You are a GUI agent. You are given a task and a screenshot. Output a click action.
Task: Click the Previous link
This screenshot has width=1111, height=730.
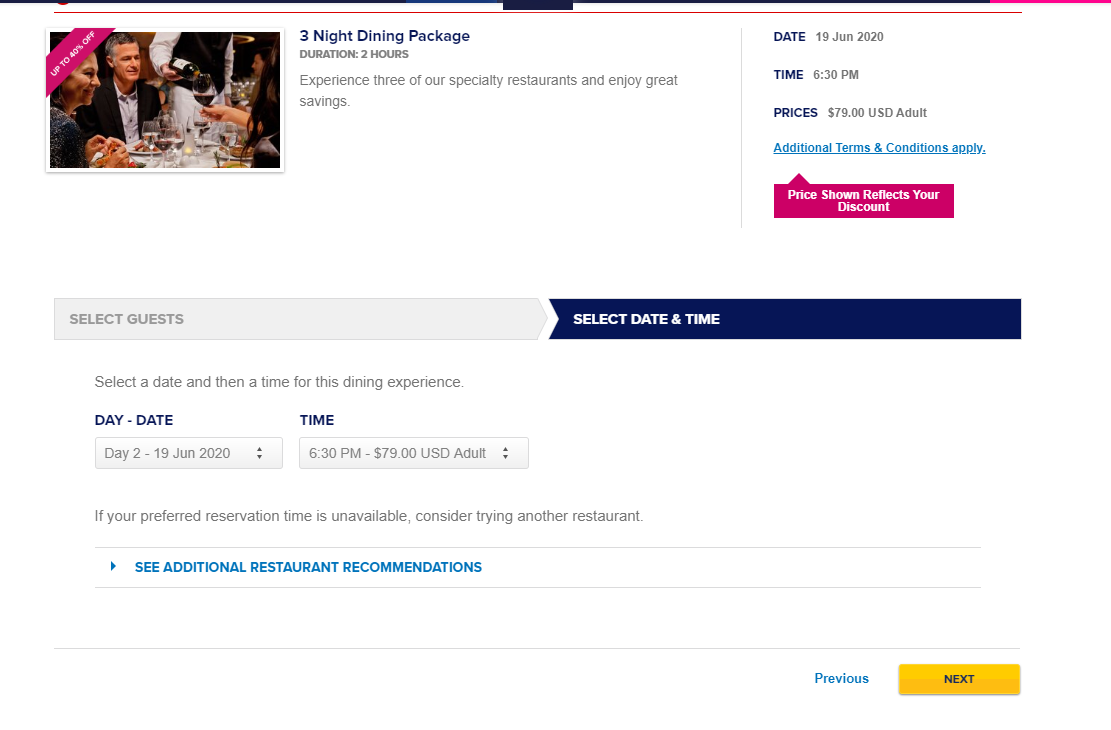(841, 678)
